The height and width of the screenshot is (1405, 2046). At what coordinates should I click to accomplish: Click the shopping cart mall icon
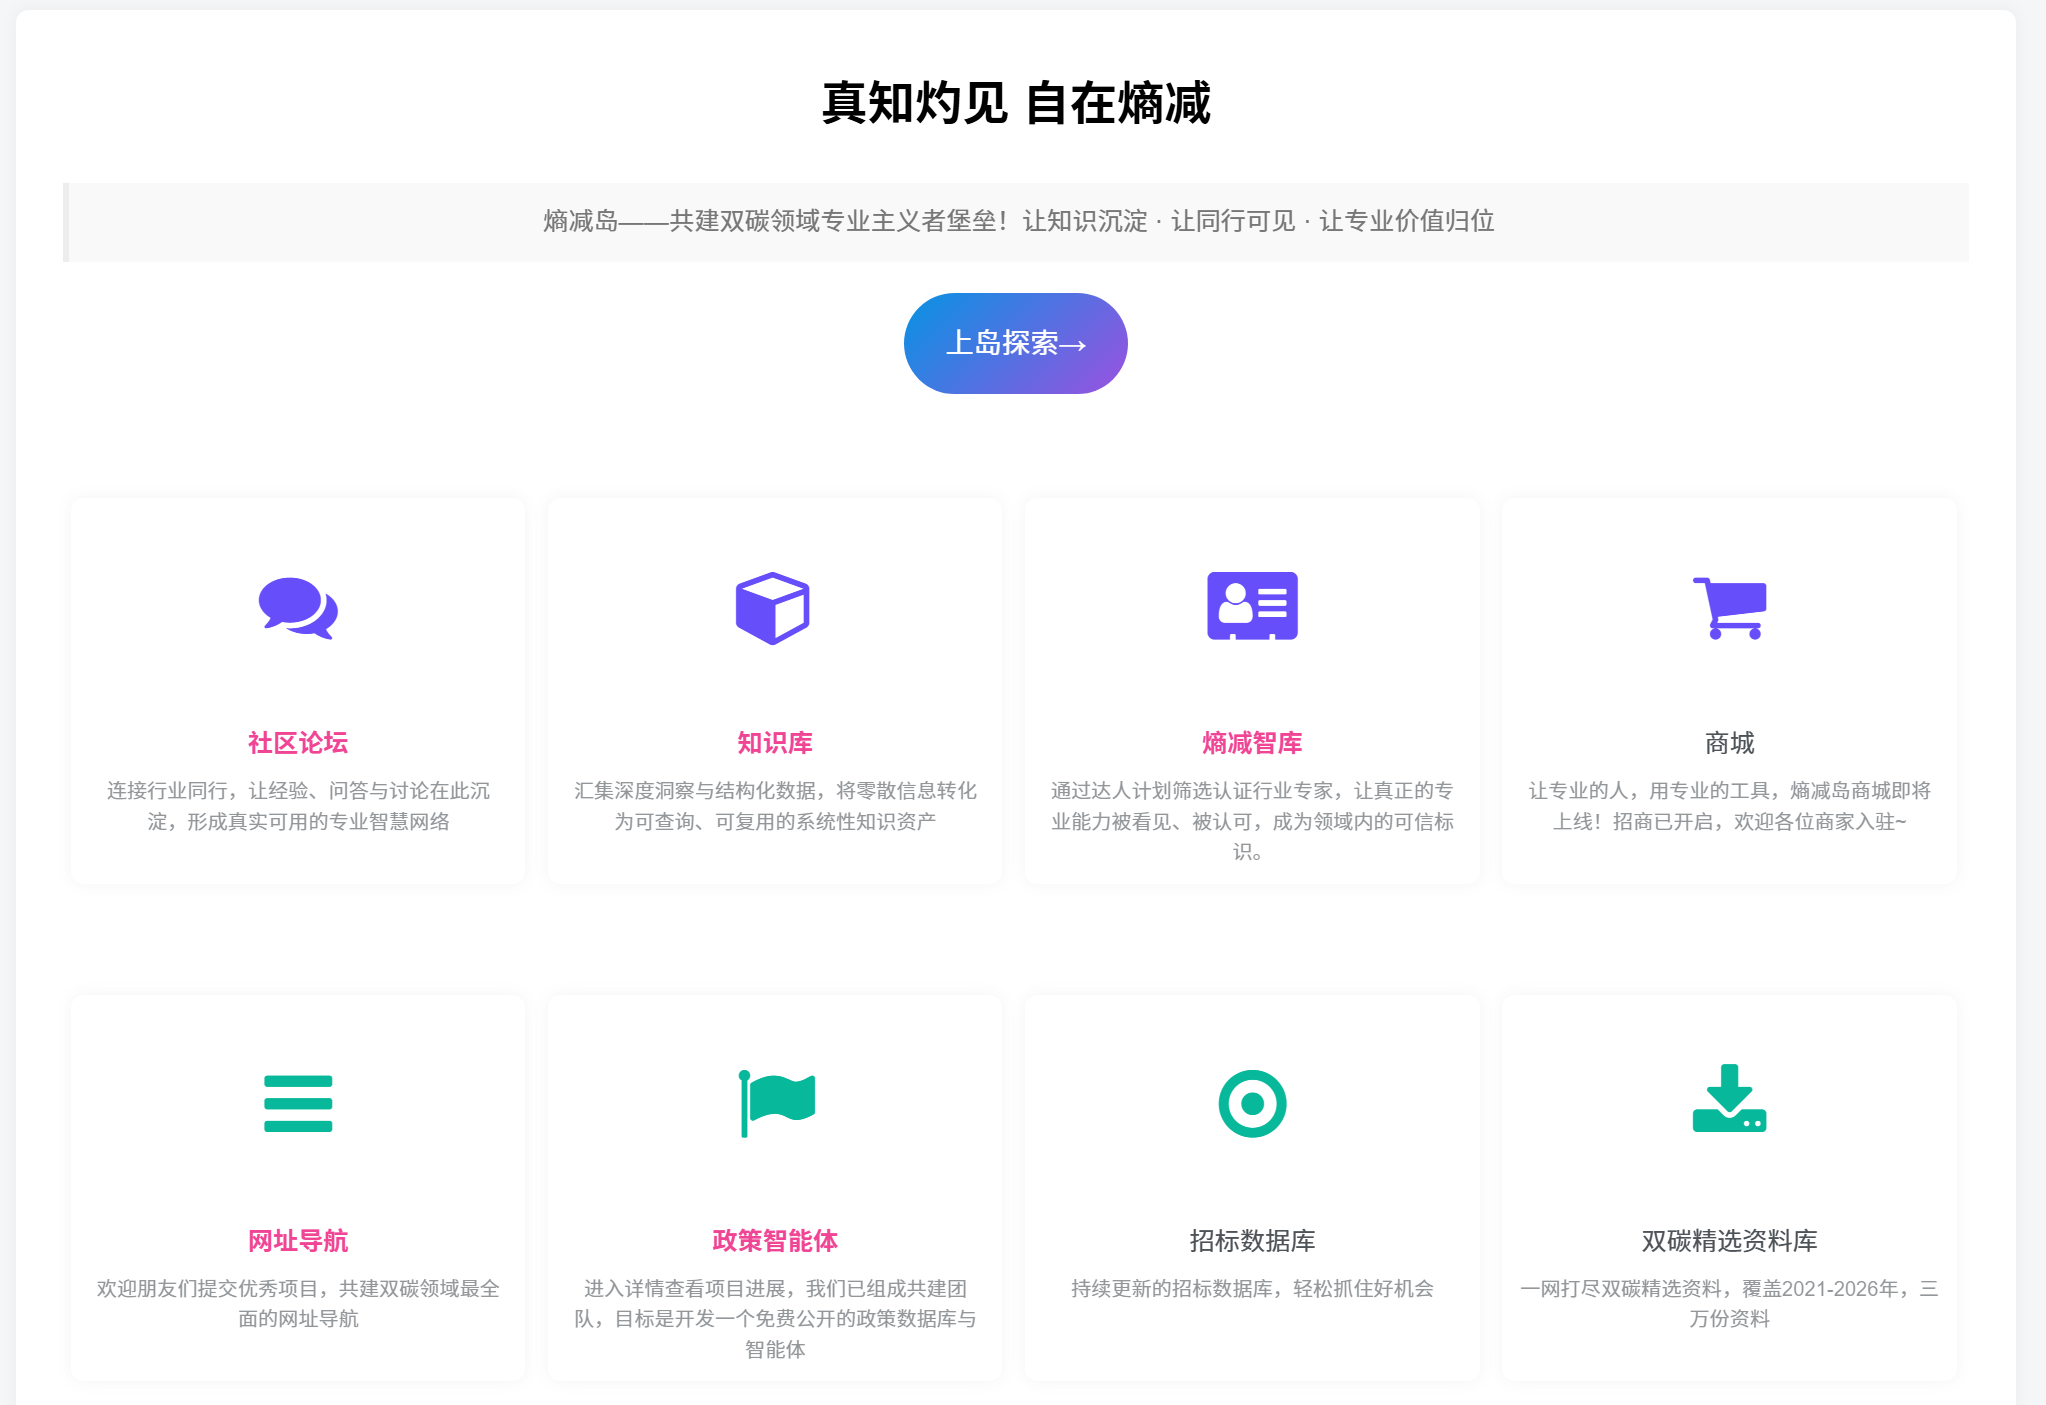pyautogui.click(x=1729, y=608)
